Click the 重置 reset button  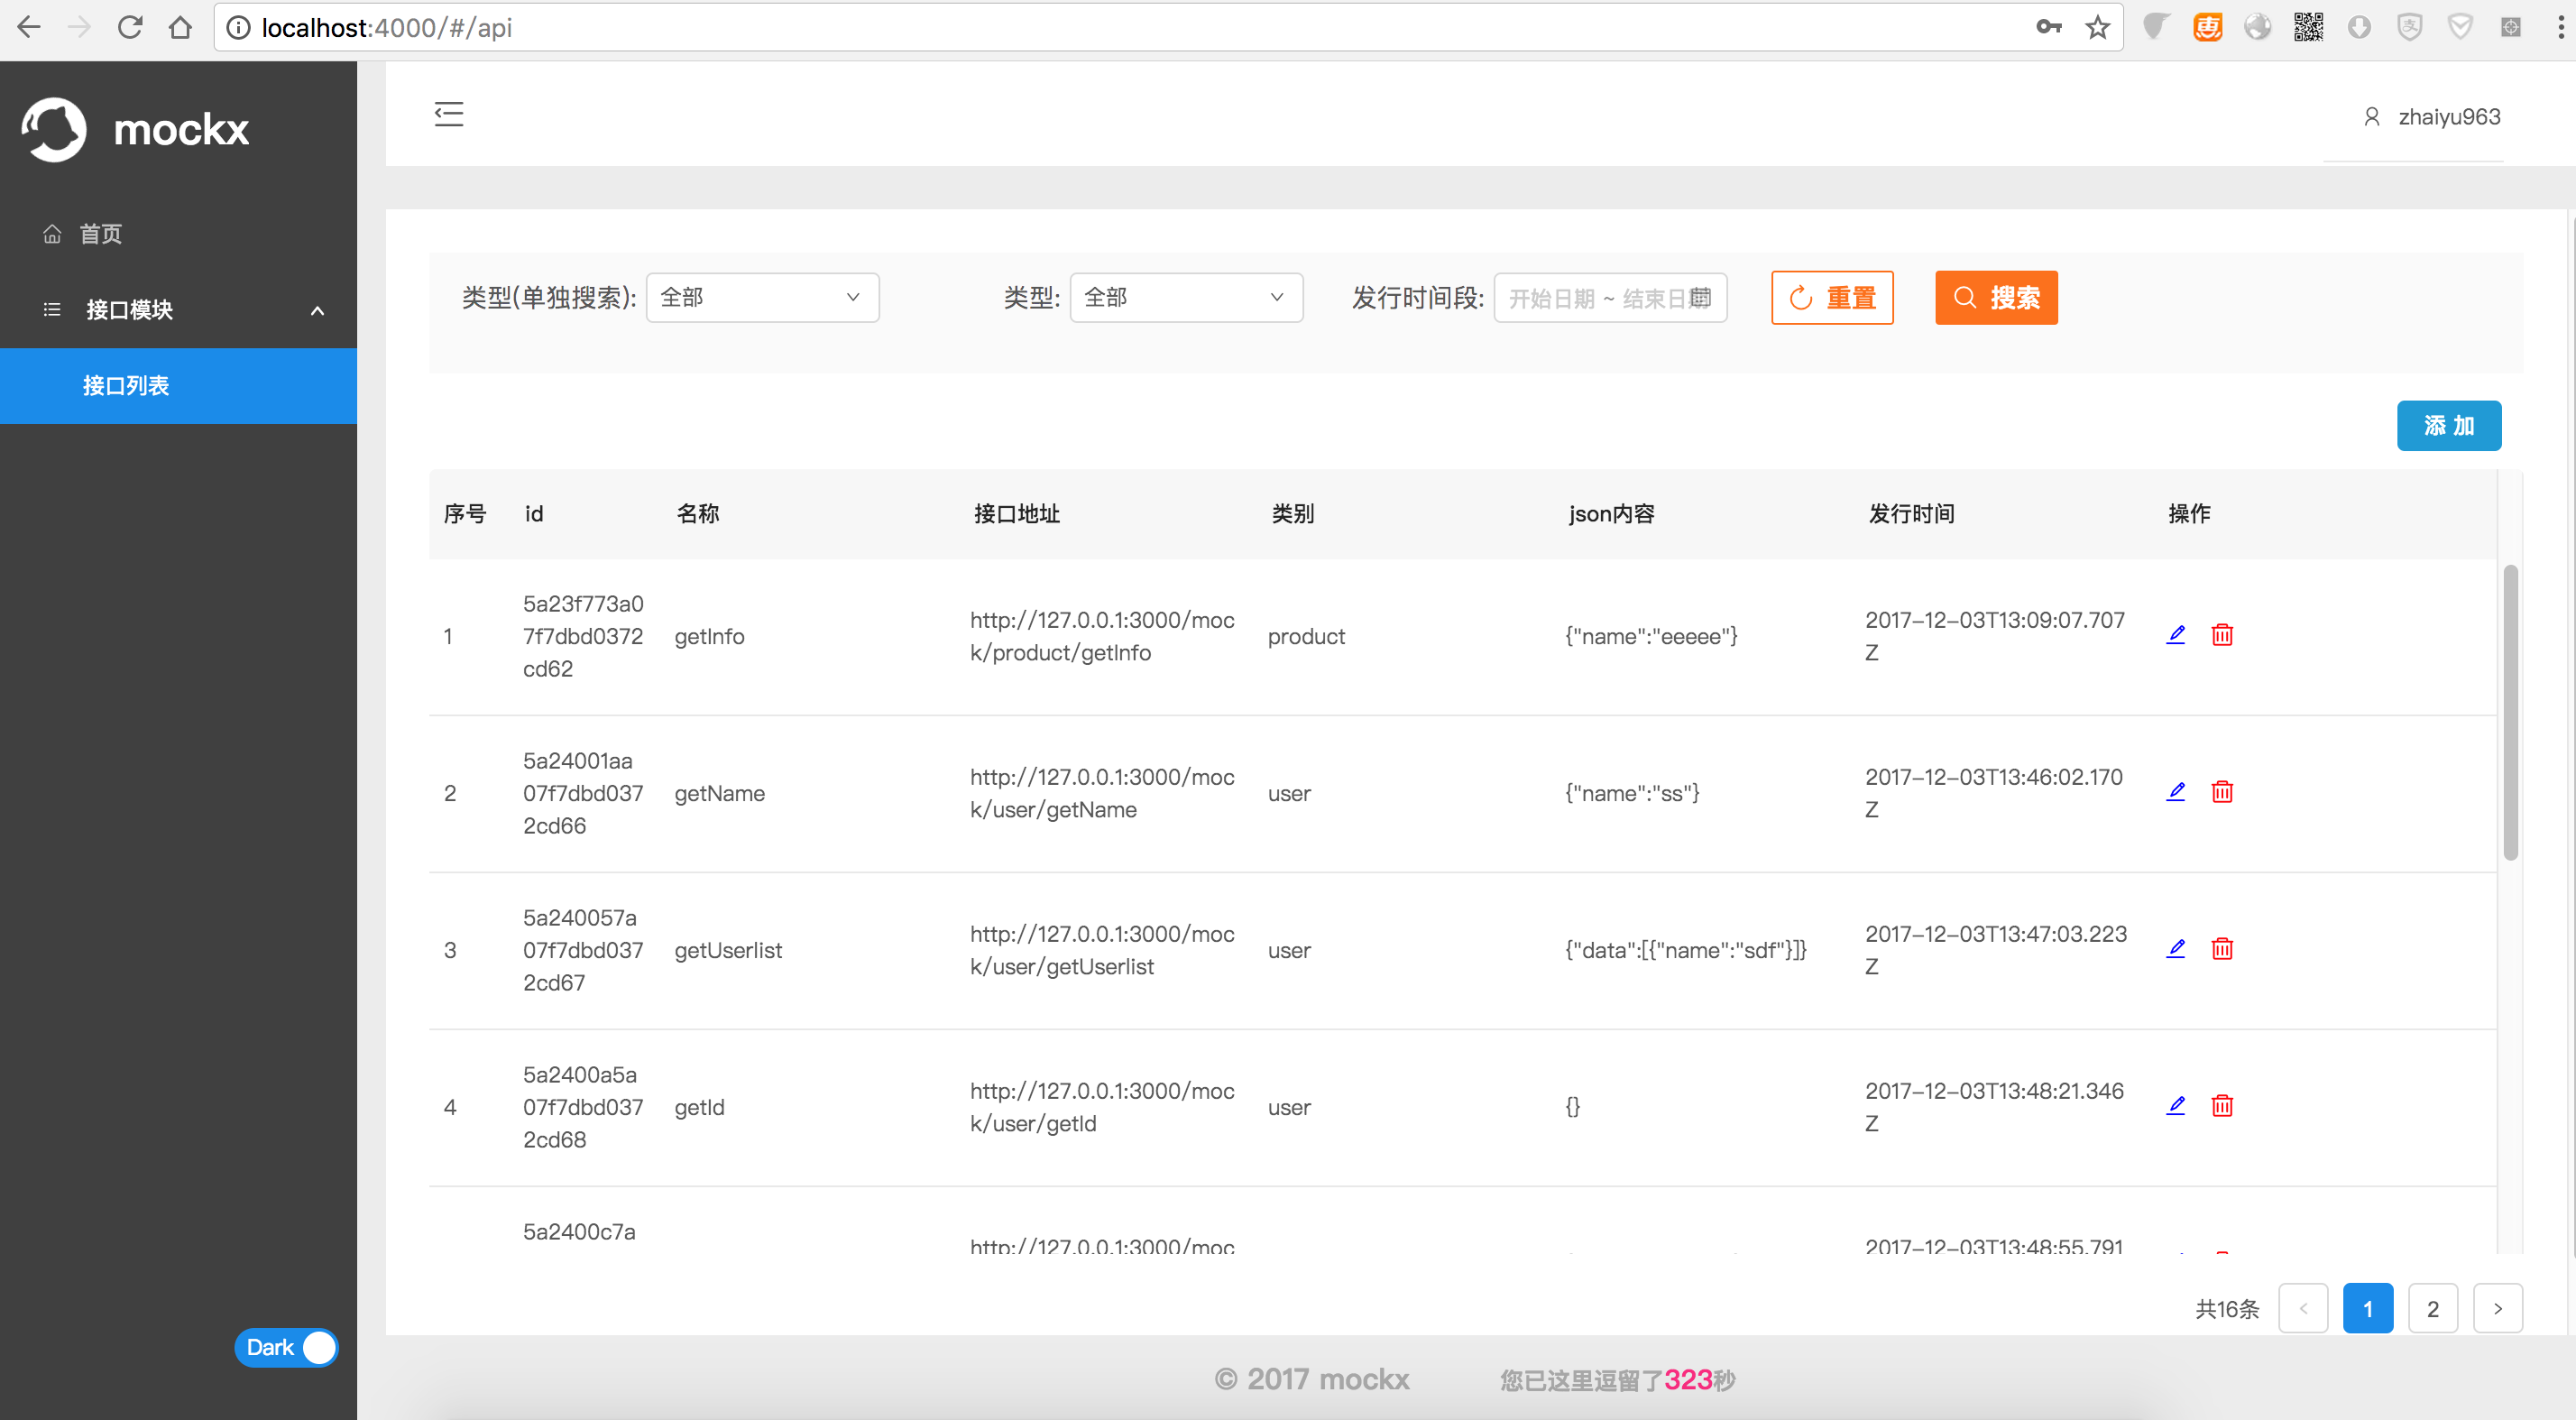(1831, 298)
